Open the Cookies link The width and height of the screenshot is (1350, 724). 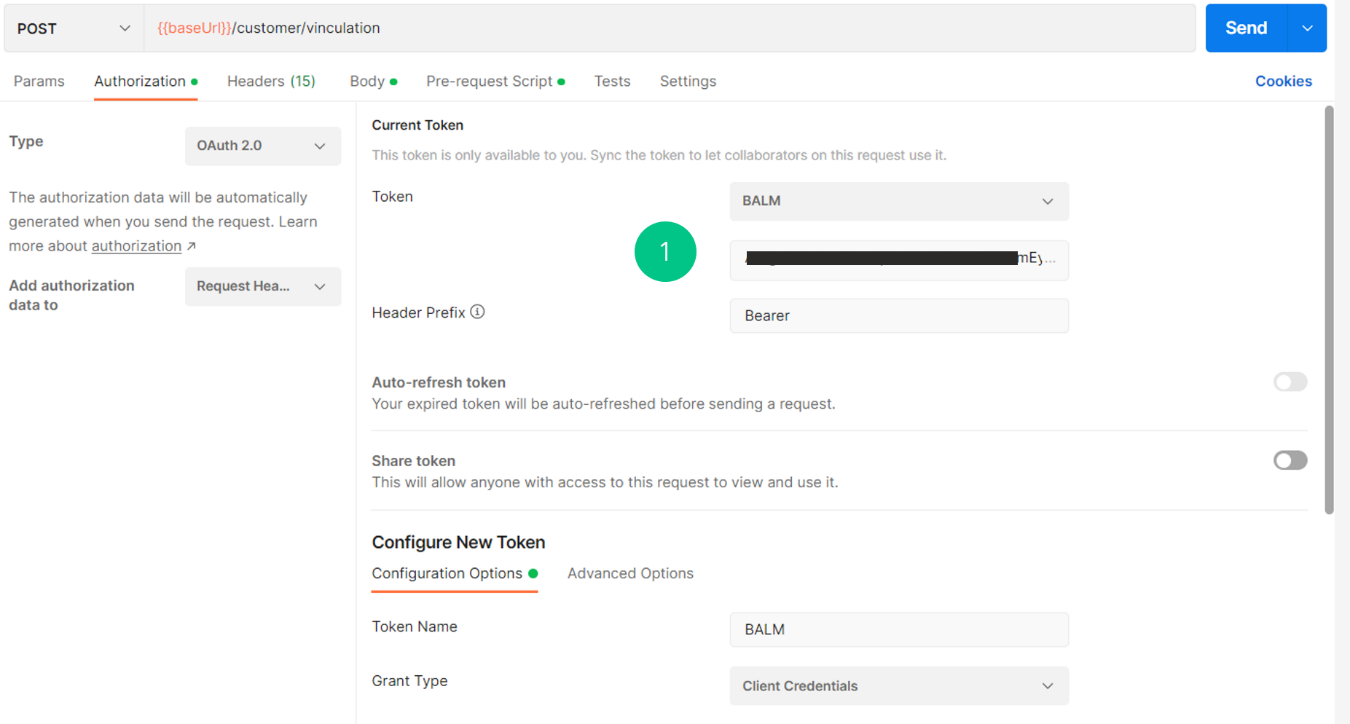tap(1283, 81)
